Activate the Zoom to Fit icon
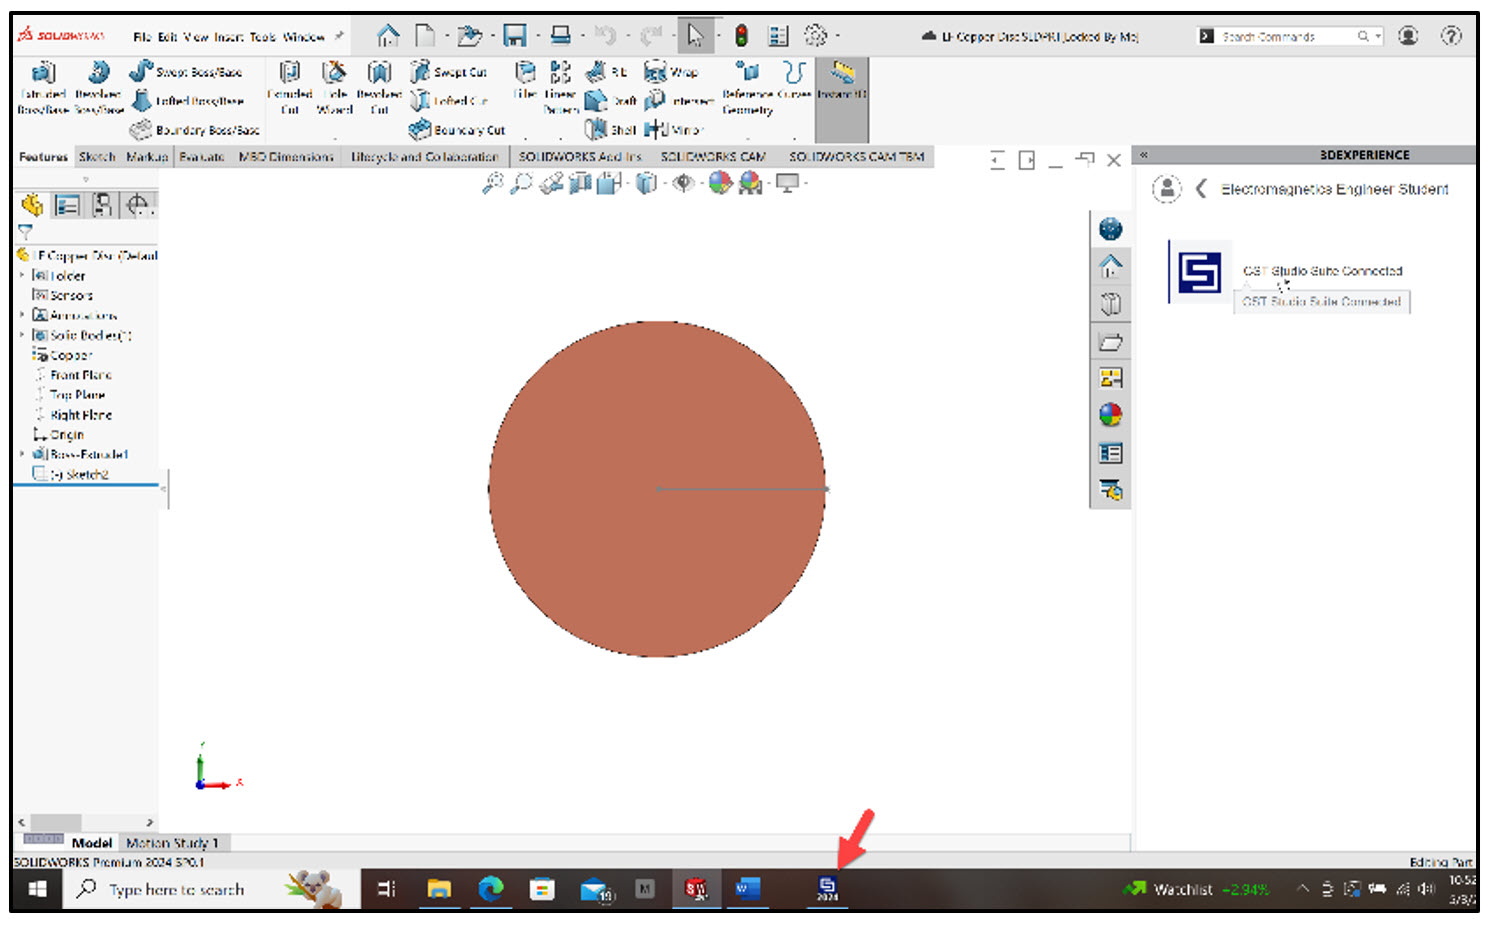This screenshot has width=1487, height=926. 492,183
